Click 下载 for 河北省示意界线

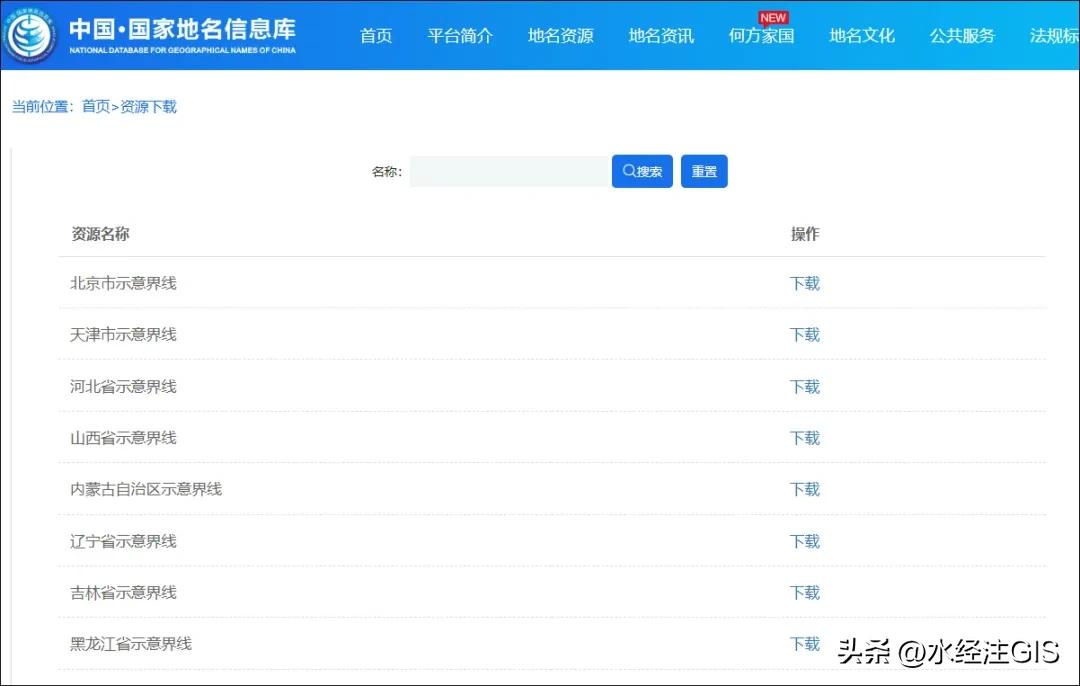[805, 387]
